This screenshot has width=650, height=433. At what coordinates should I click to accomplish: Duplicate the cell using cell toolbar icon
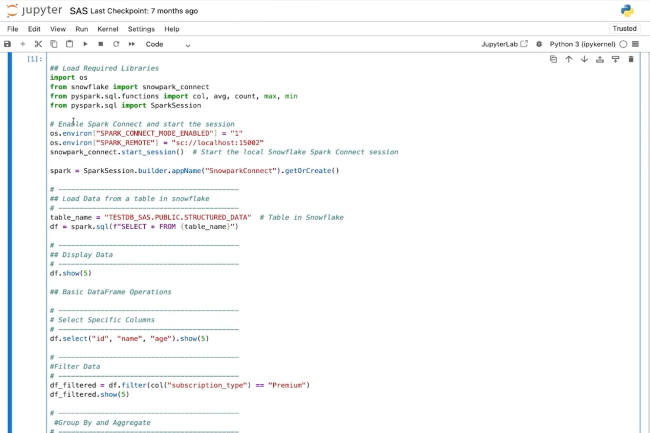553,59
